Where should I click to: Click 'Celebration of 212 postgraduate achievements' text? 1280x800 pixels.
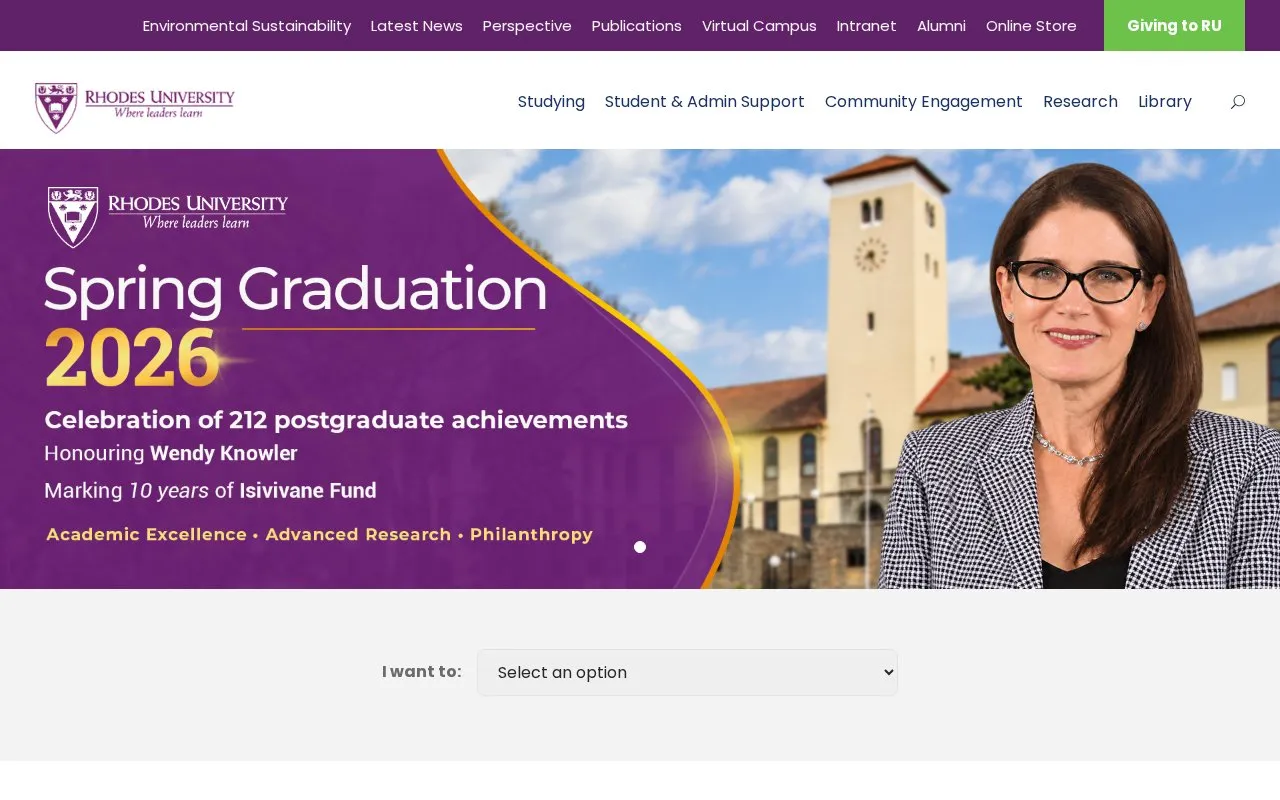coord(336,420)
